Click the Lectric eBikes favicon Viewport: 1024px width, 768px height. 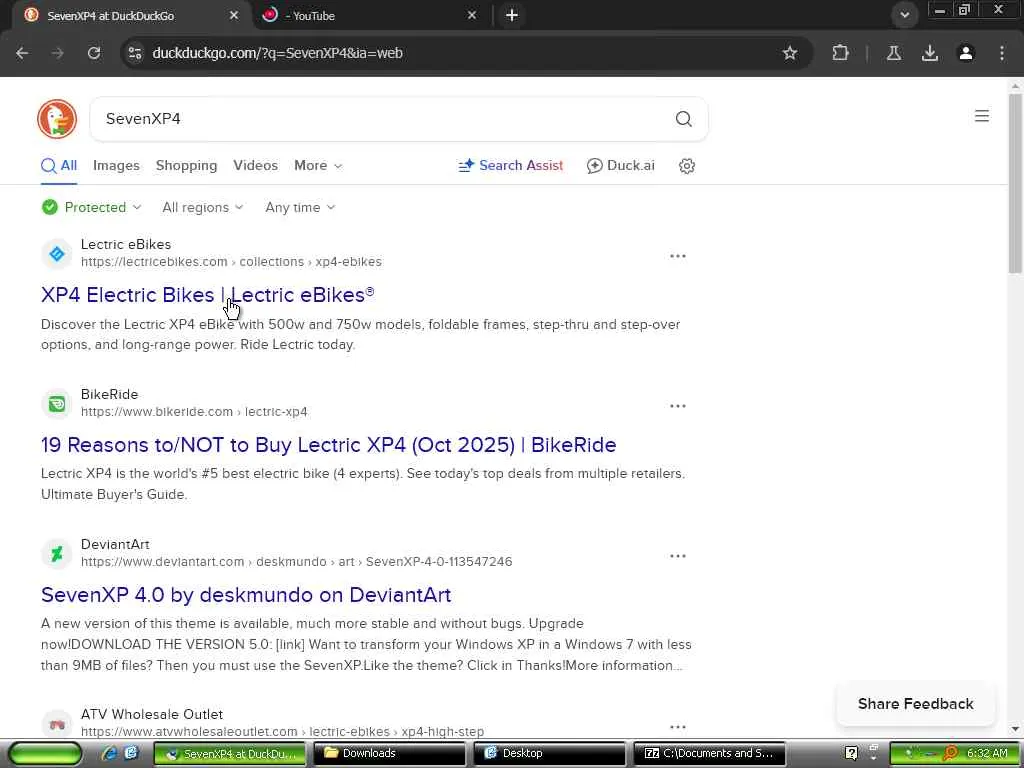pyautogui.click(x=57, y=254)
